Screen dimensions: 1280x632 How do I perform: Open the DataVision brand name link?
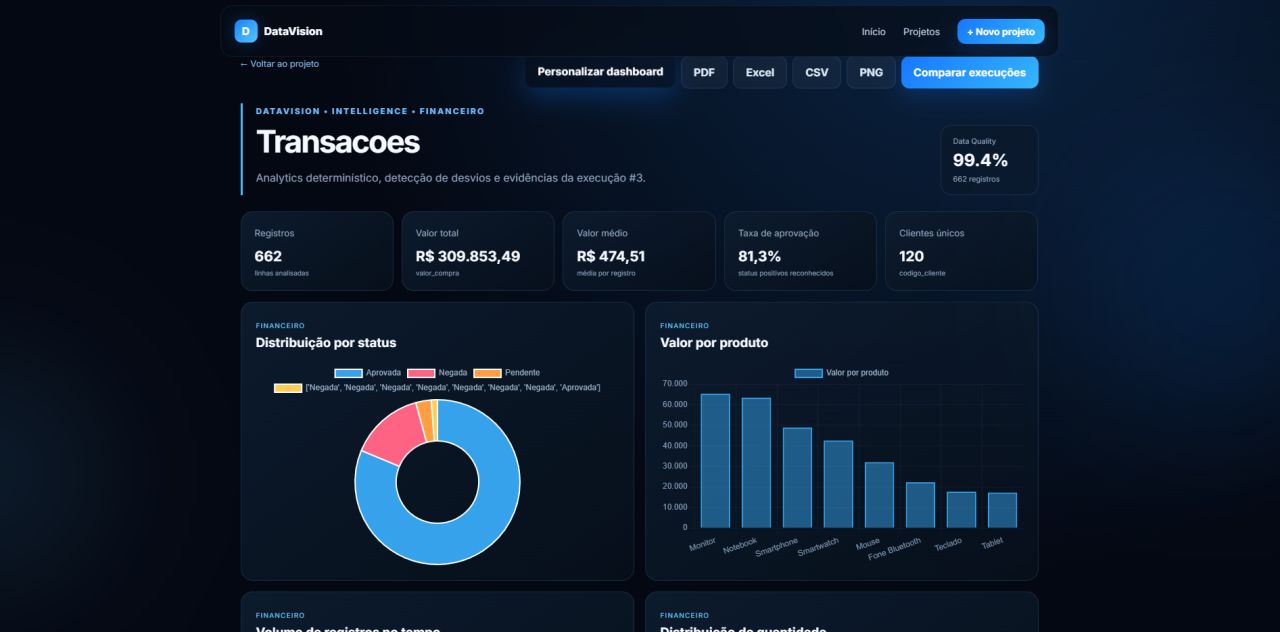pos(293,31)
